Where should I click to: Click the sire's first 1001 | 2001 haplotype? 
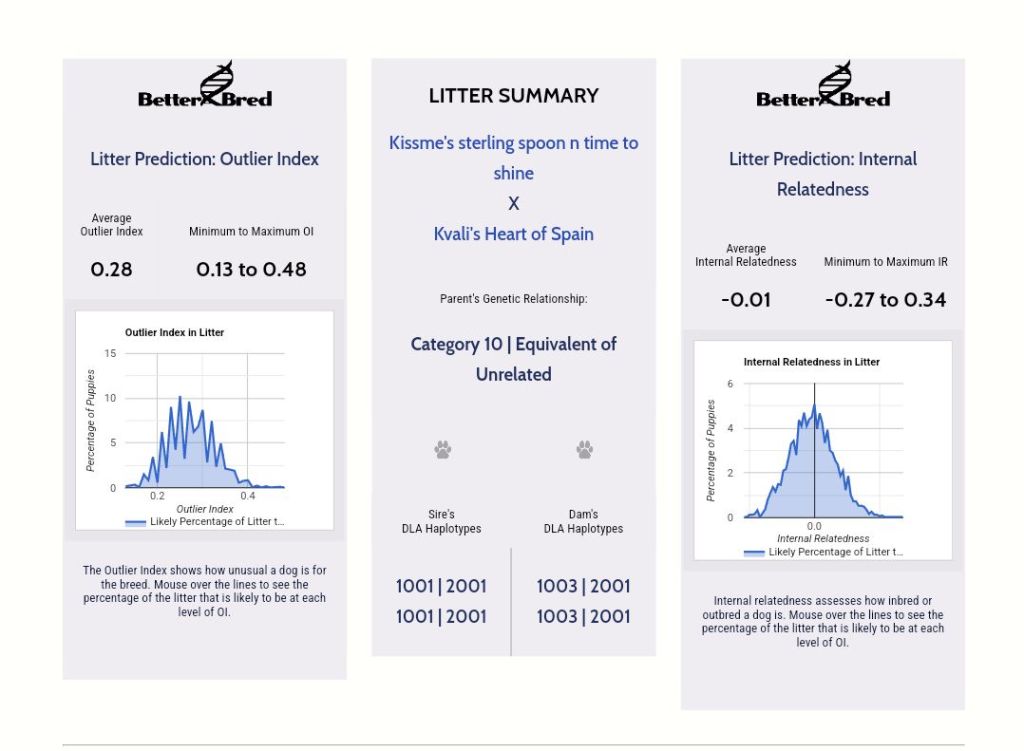point(442,586)
